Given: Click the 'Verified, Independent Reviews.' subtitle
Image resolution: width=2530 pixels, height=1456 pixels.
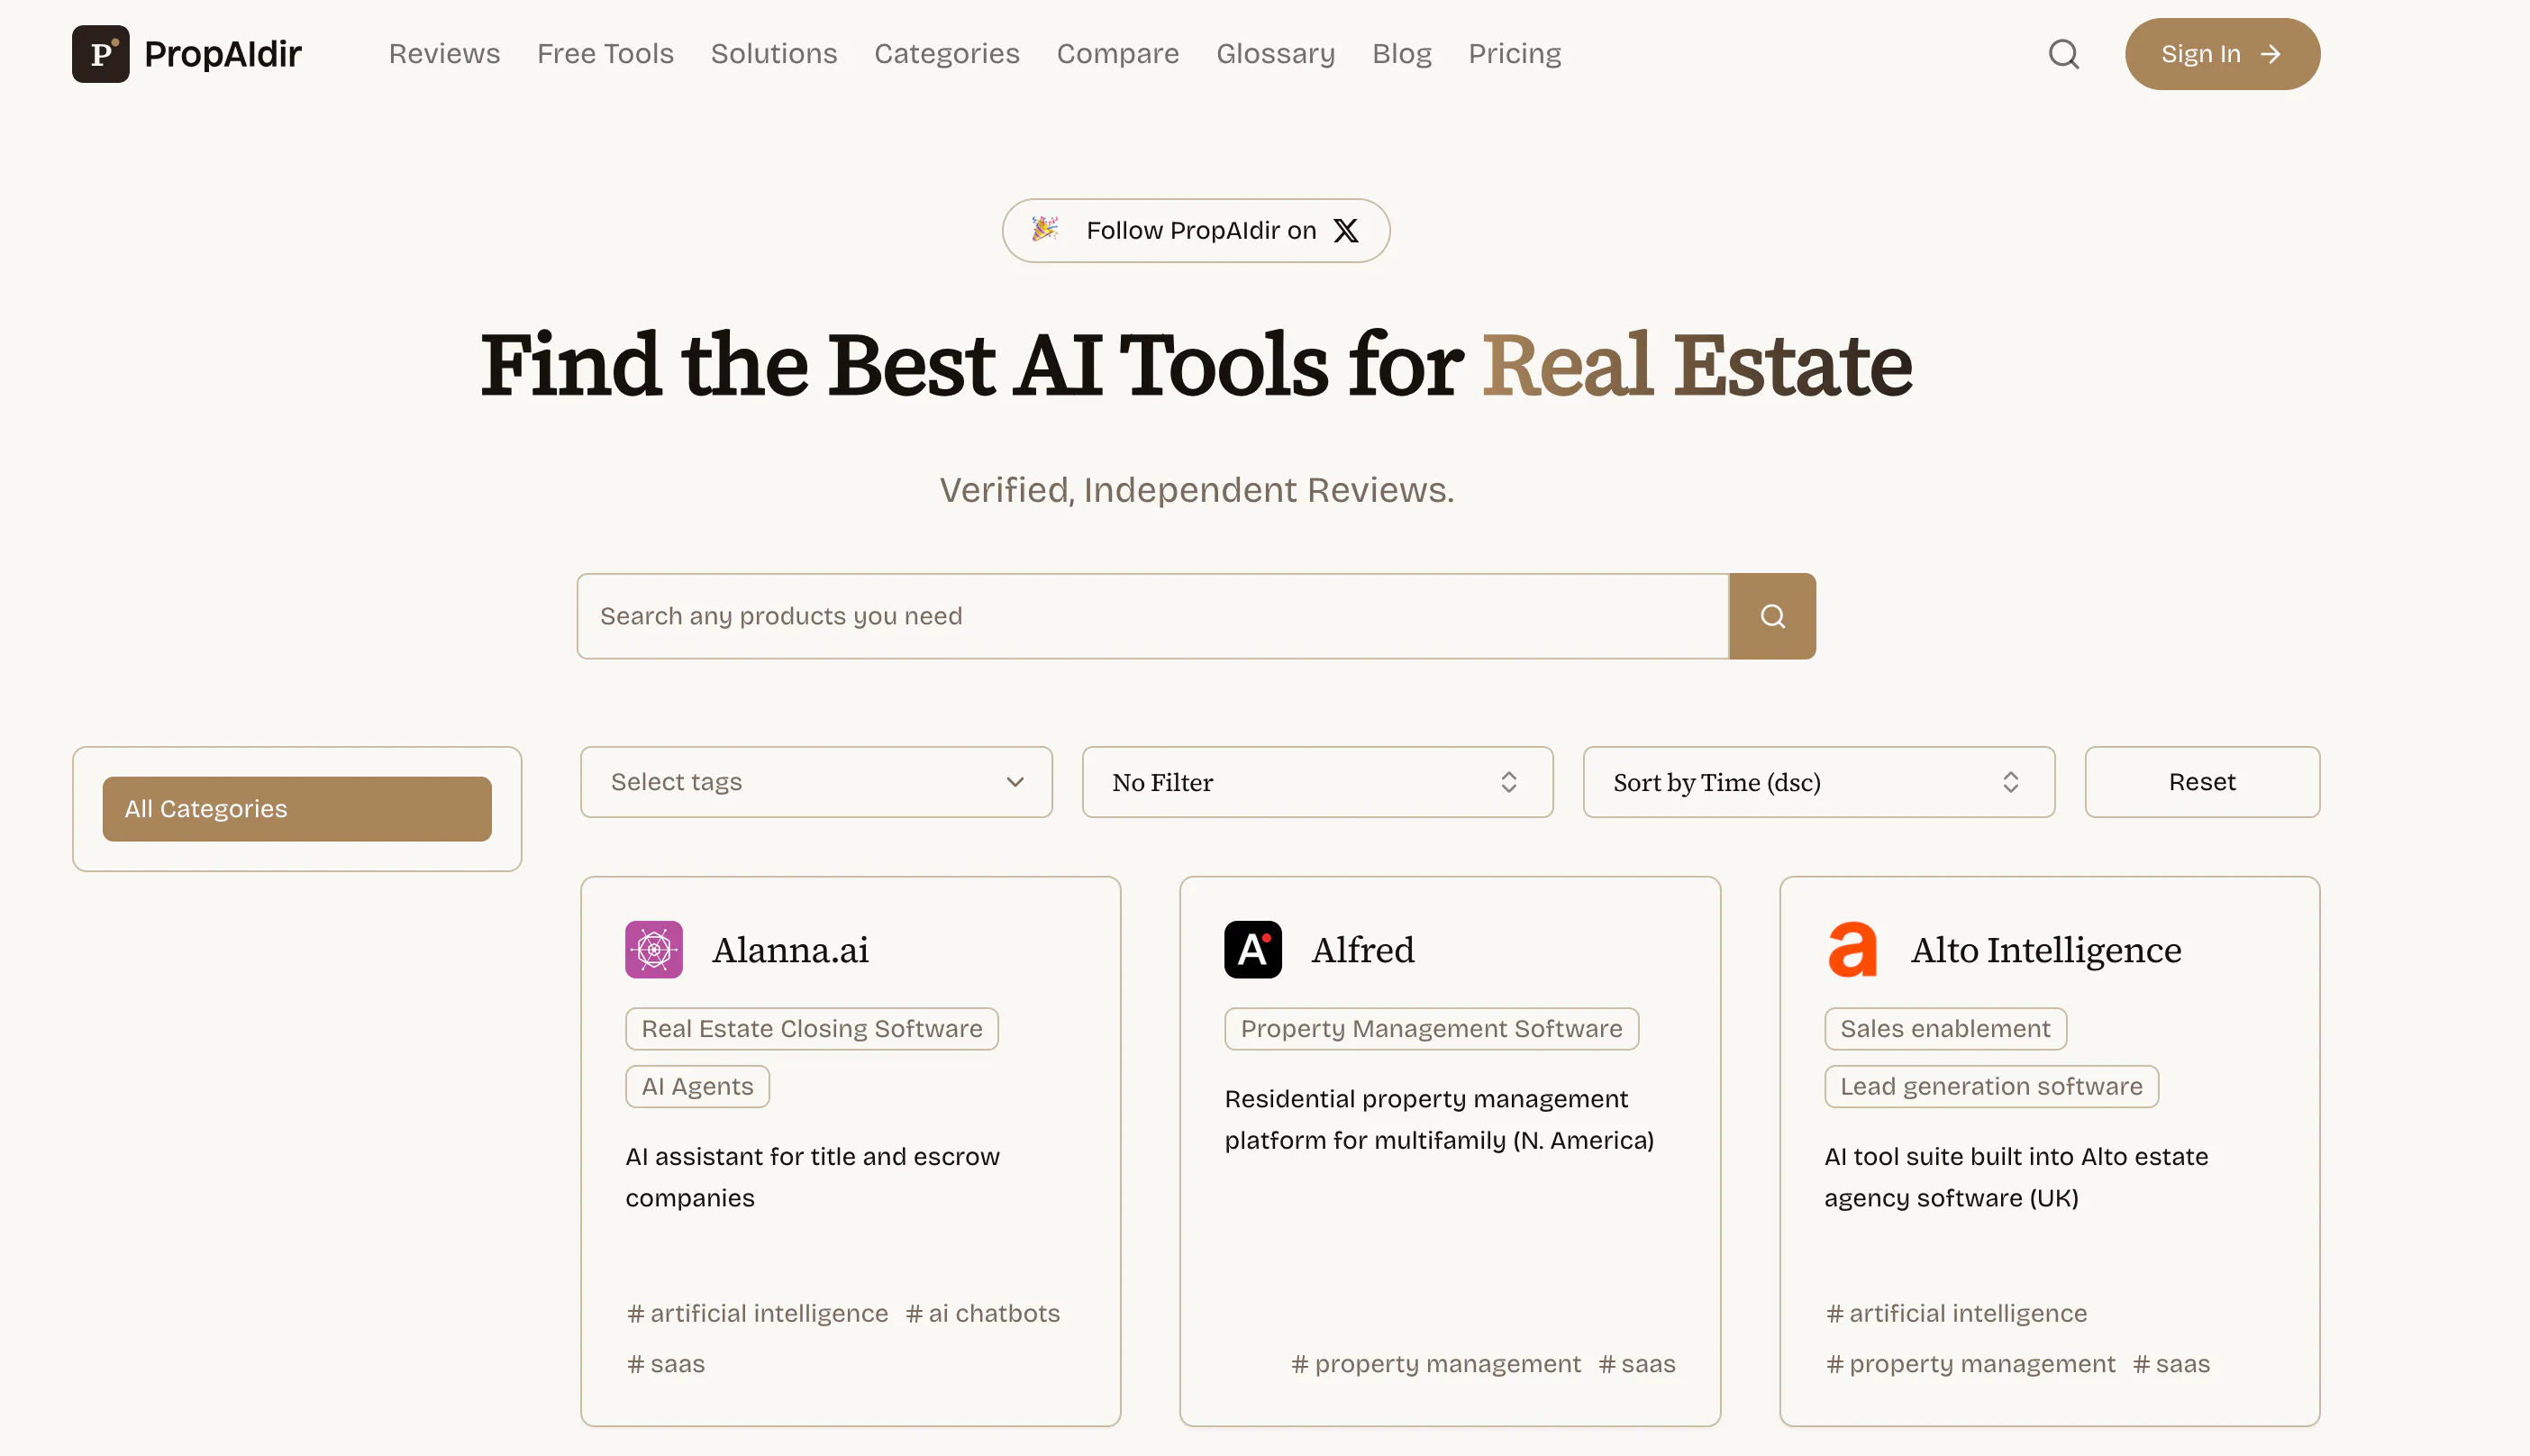Looking at the screenshot, I should 1197,490.
